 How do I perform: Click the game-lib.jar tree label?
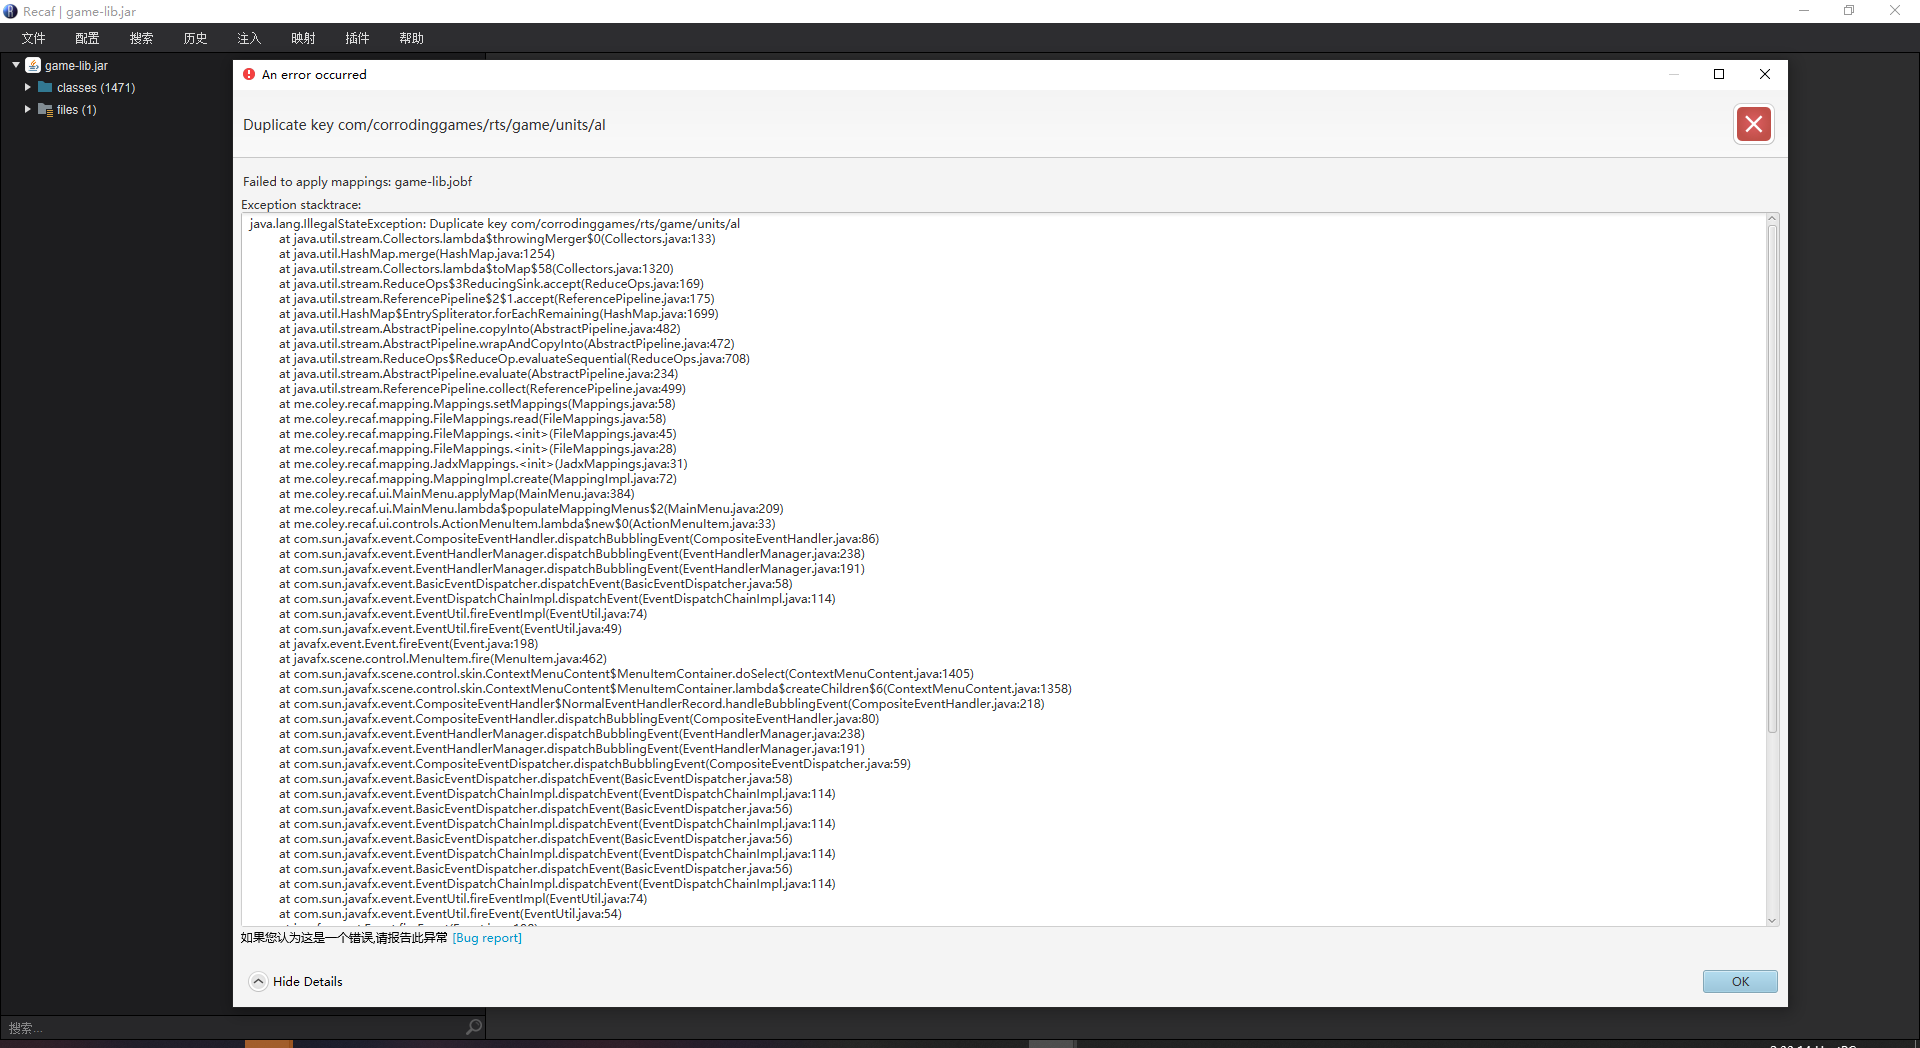[76, 66]
